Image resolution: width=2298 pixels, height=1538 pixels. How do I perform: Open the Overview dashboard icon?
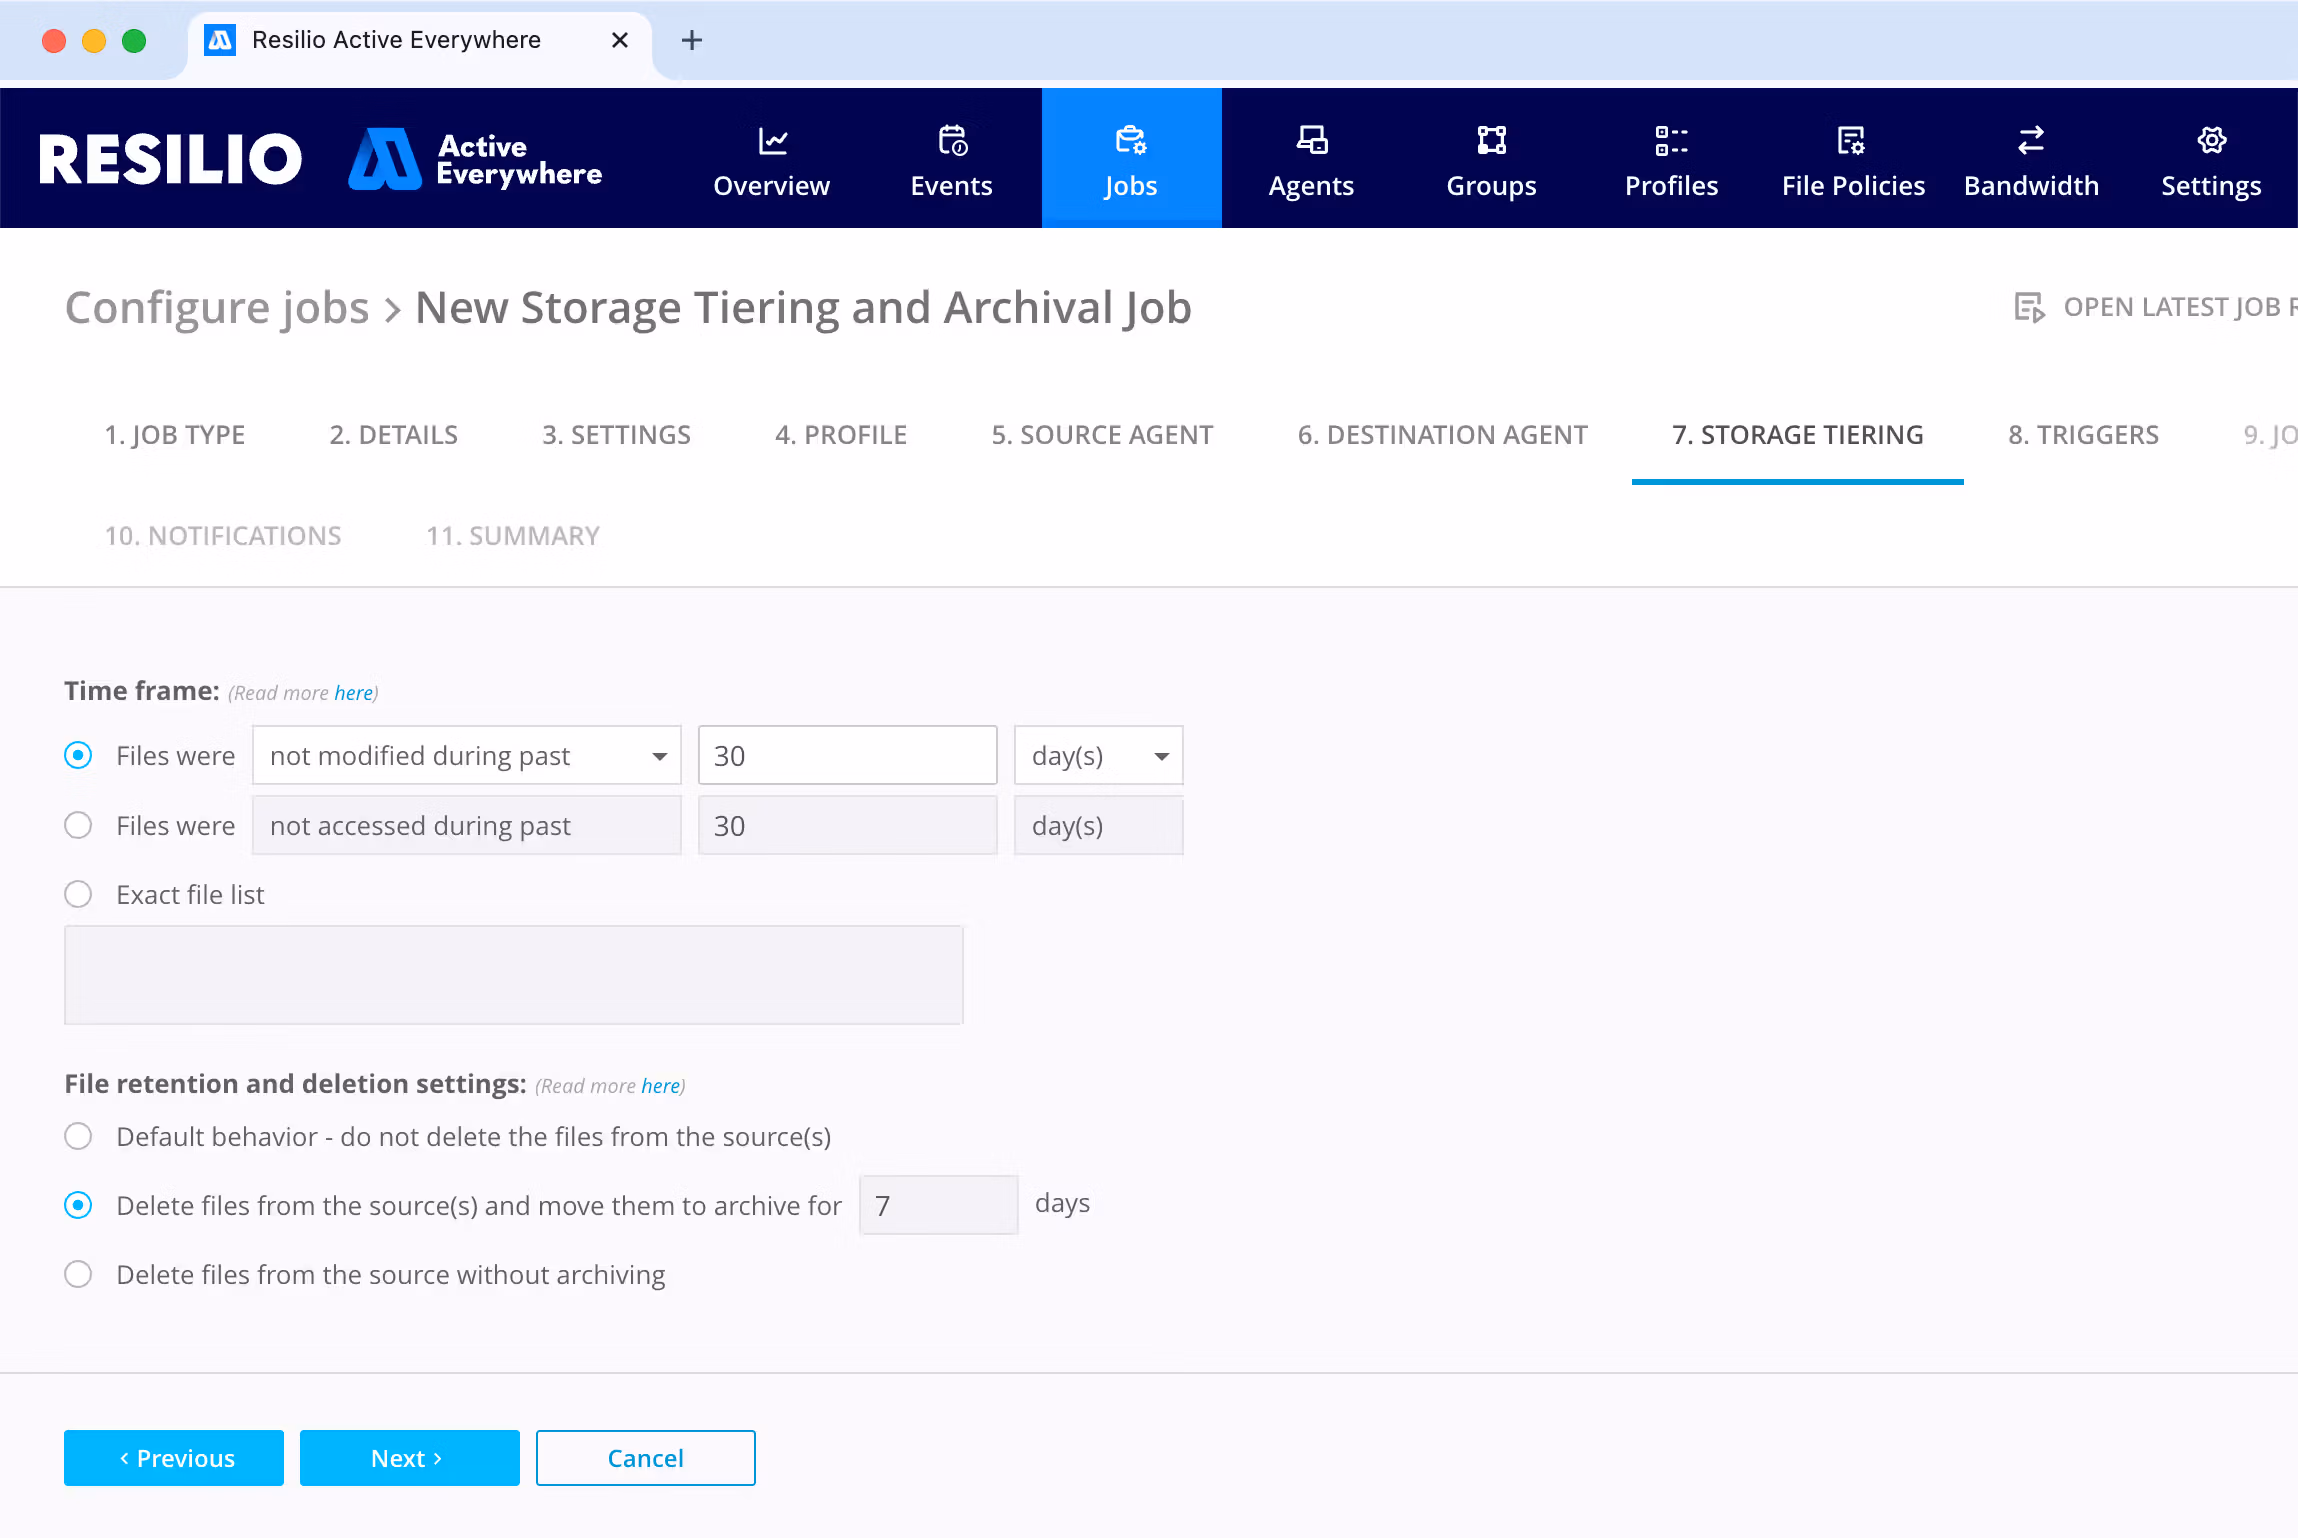coord(770,142)
